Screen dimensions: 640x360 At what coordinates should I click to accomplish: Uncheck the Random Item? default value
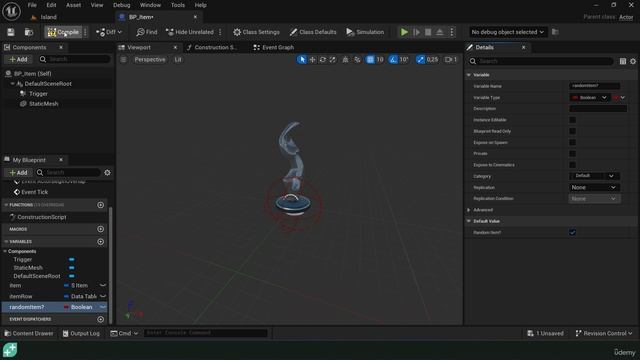click(x=573, y=232)
